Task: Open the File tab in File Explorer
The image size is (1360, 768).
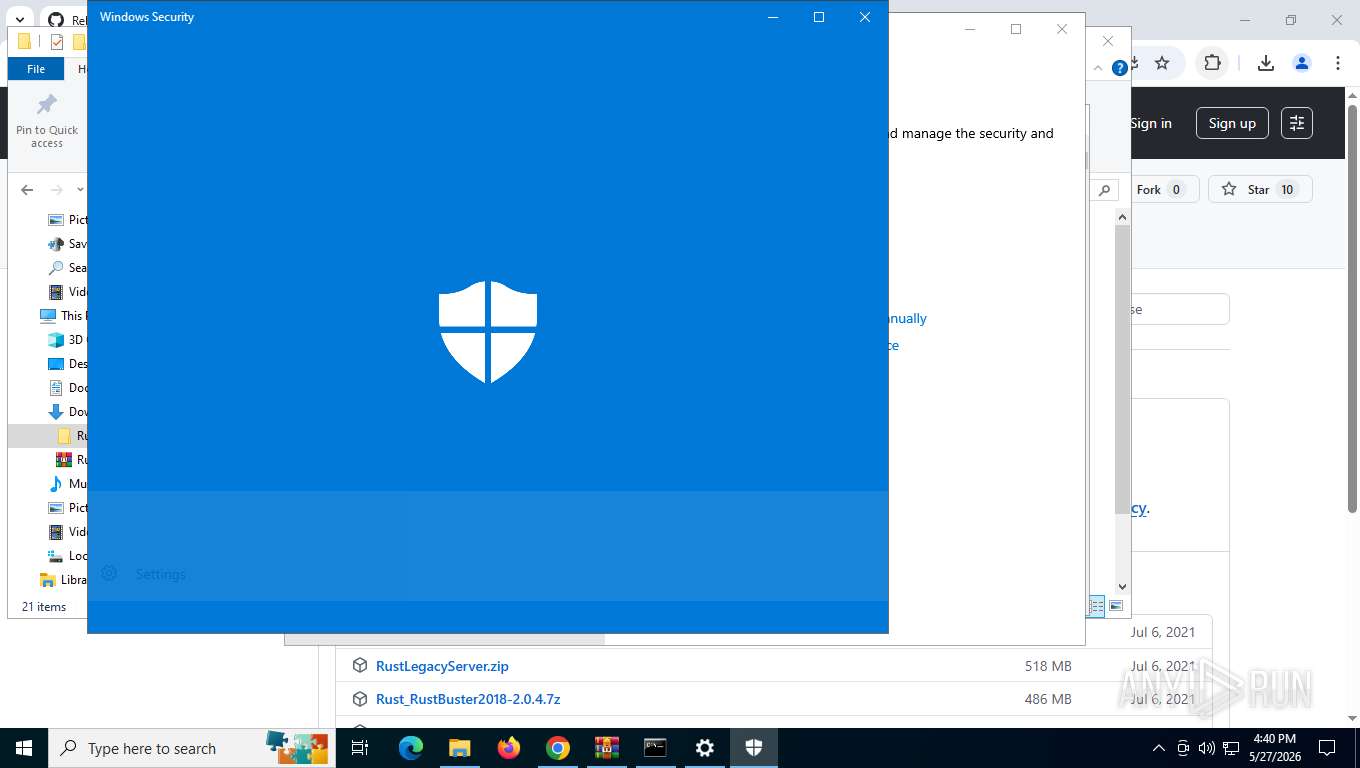Action: 36,69
